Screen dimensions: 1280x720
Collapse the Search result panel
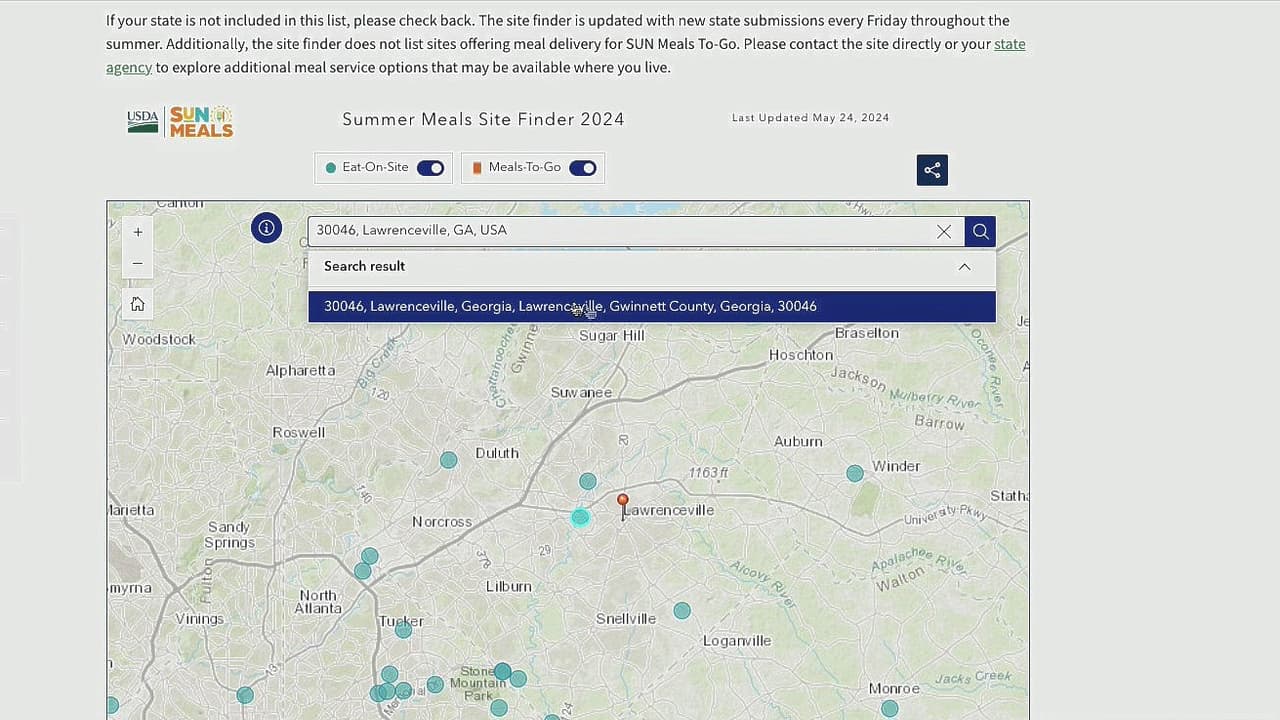[x=964, y=267]
